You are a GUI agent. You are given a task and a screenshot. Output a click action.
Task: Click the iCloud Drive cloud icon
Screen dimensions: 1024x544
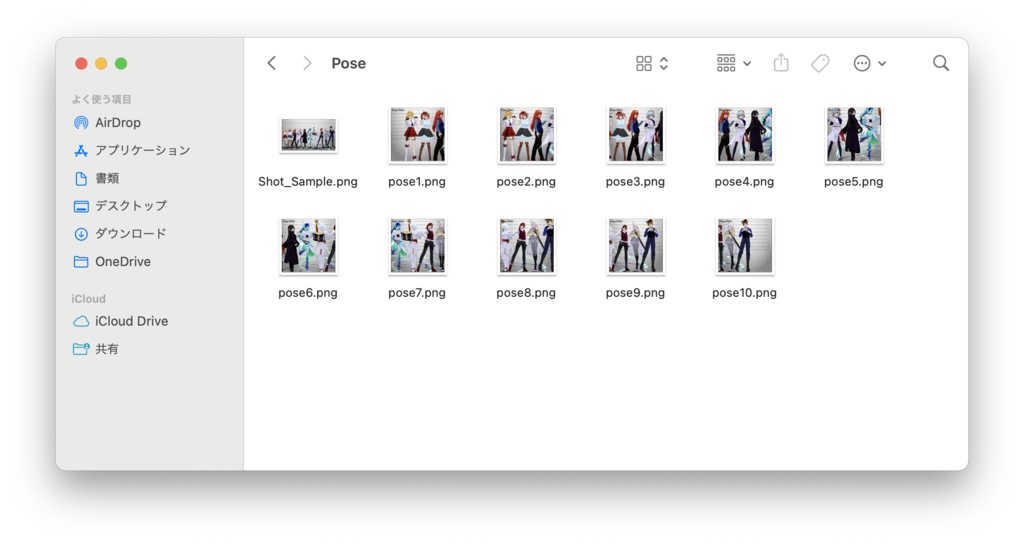pos(81,321)
